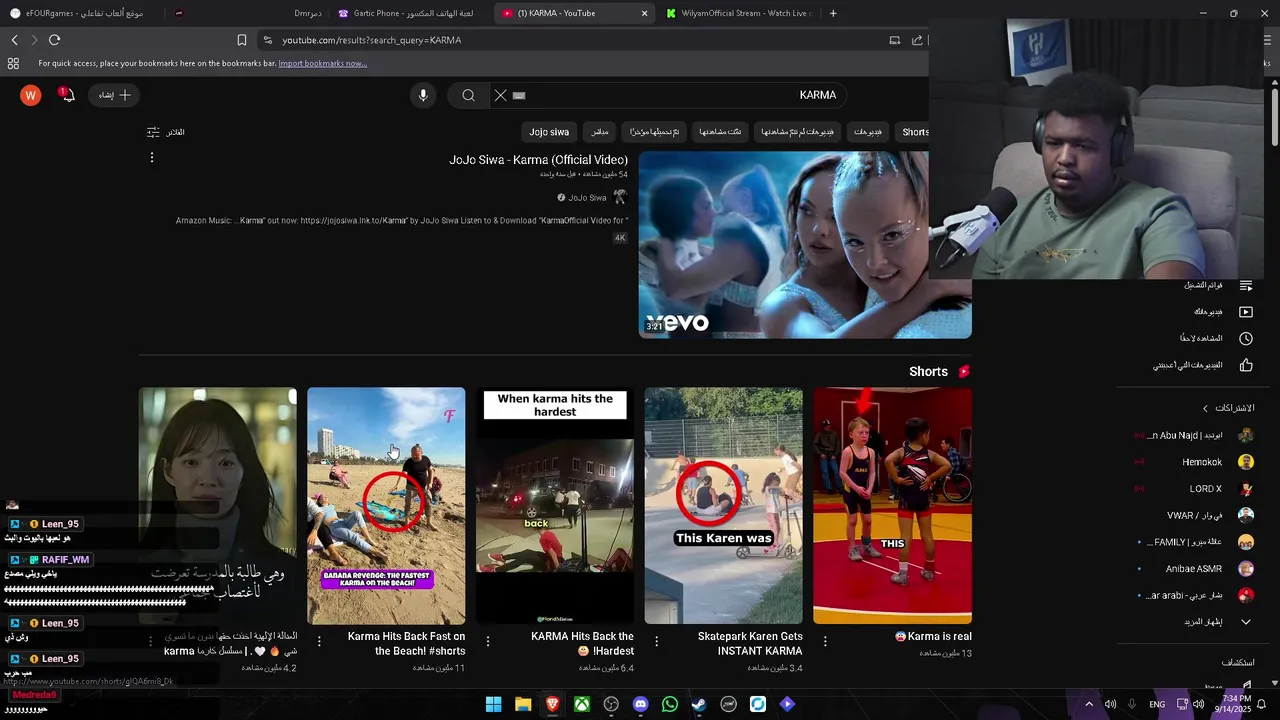Image resolution: width=1280 pixels, height=720 pixels.
Task: Click 'KARMA Hits Back the Hardest' title
Action: pyautogui.click(x=582, y=643)
